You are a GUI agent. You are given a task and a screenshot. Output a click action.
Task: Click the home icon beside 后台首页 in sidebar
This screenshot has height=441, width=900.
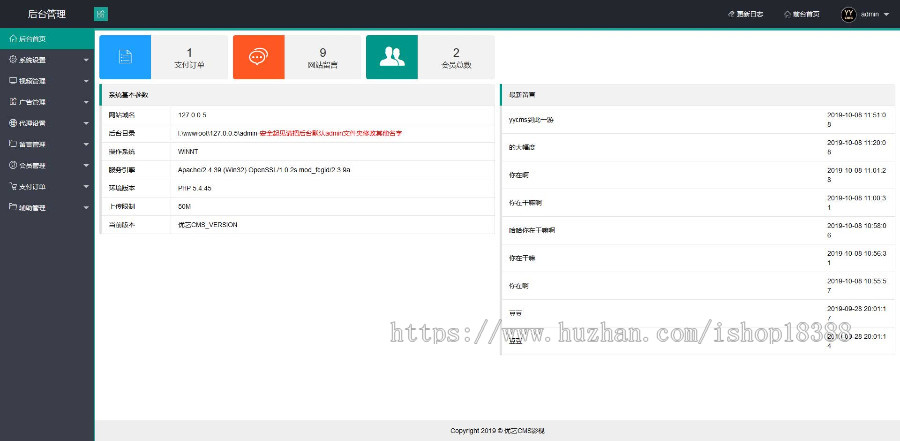[13, 39]
